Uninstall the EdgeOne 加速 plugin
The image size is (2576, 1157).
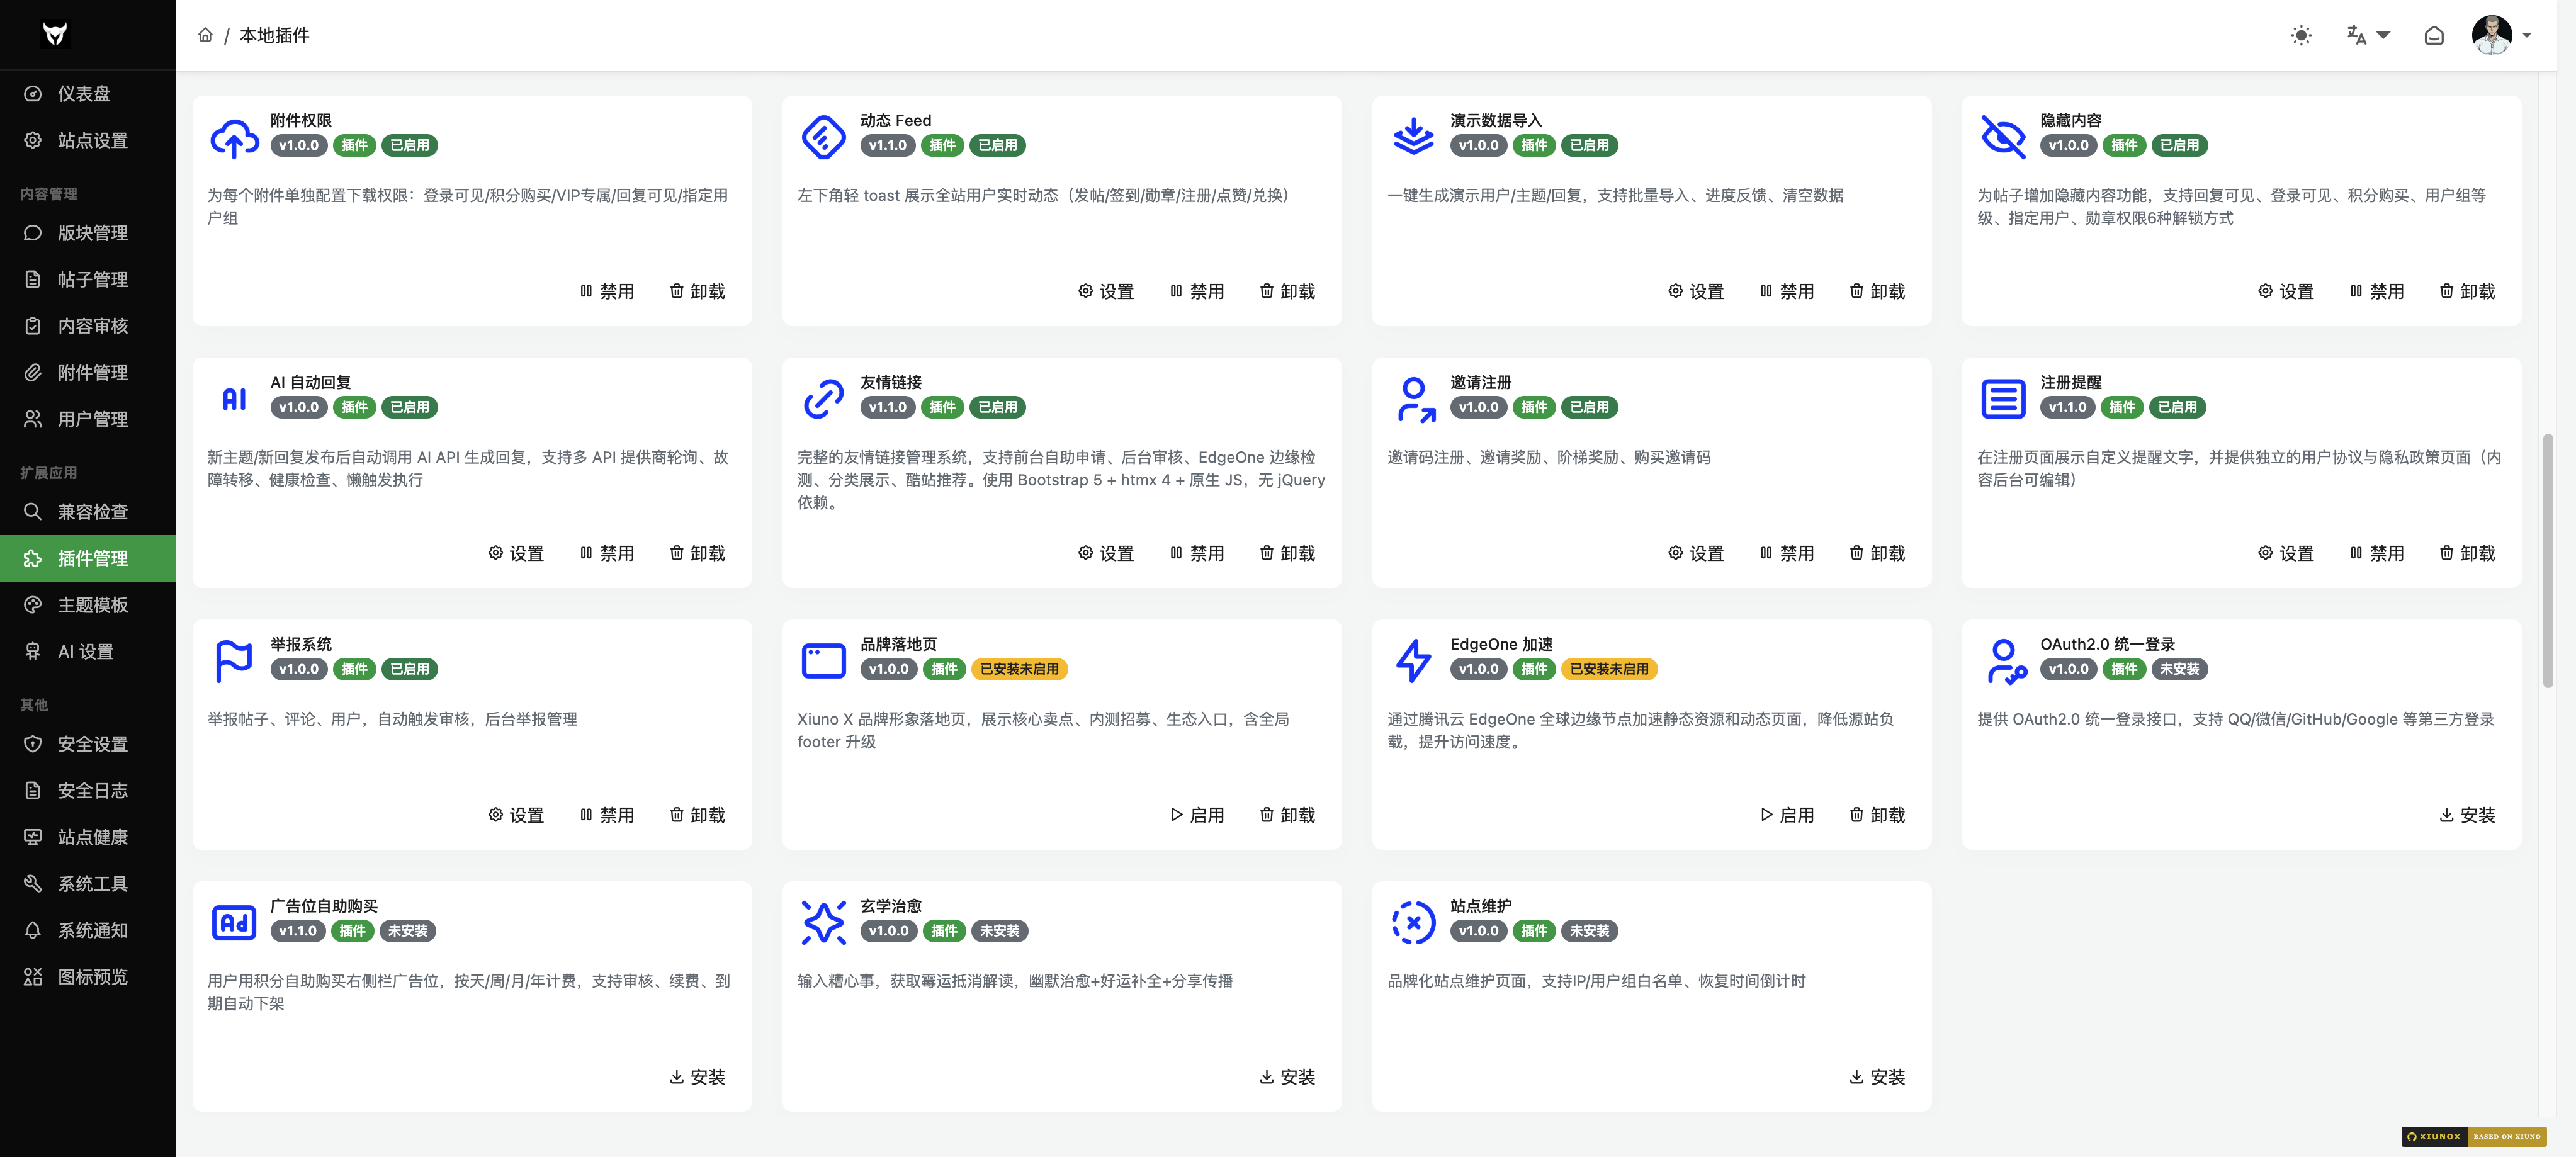point(1877,815)
